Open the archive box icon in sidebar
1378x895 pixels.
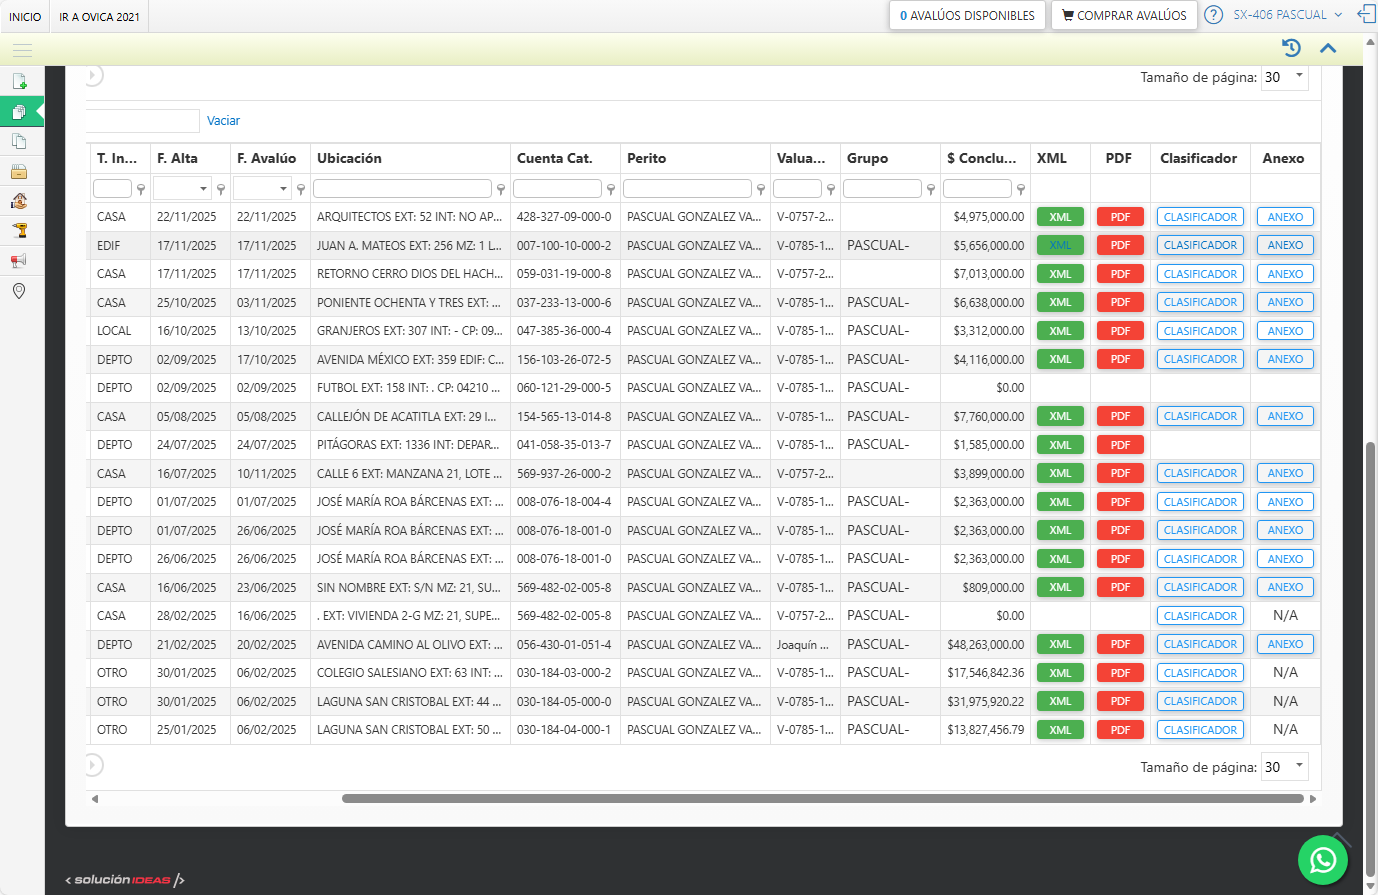click(19, 171)
